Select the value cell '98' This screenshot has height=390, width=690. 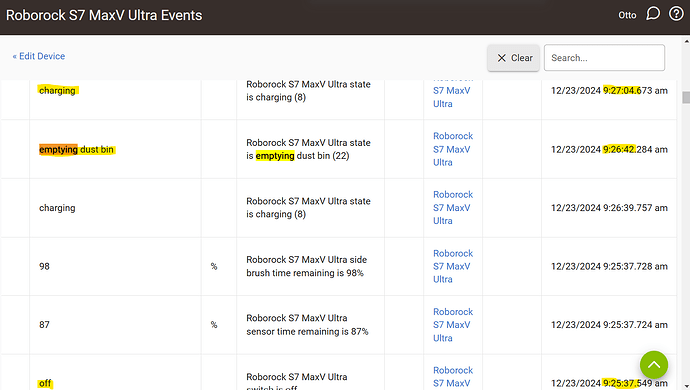point(44,266)
